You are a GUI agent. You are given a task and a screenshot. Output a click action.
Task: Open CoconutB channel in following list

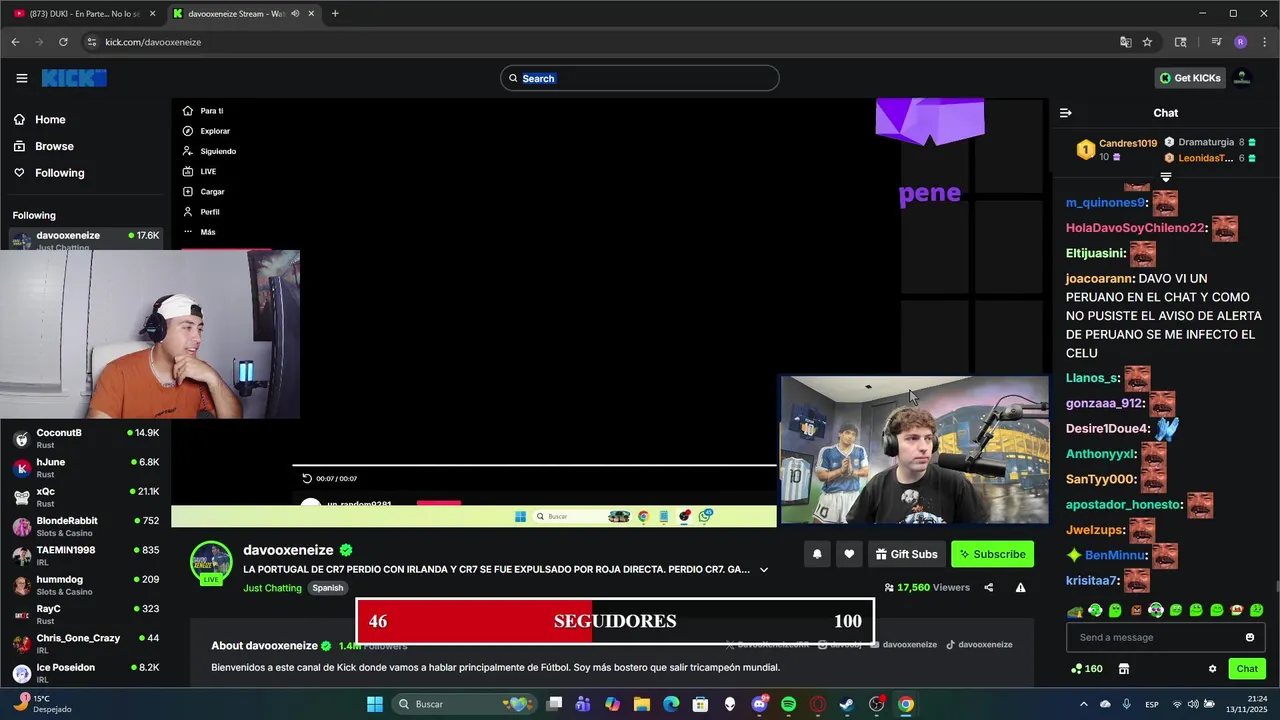[x=85, y=438]
